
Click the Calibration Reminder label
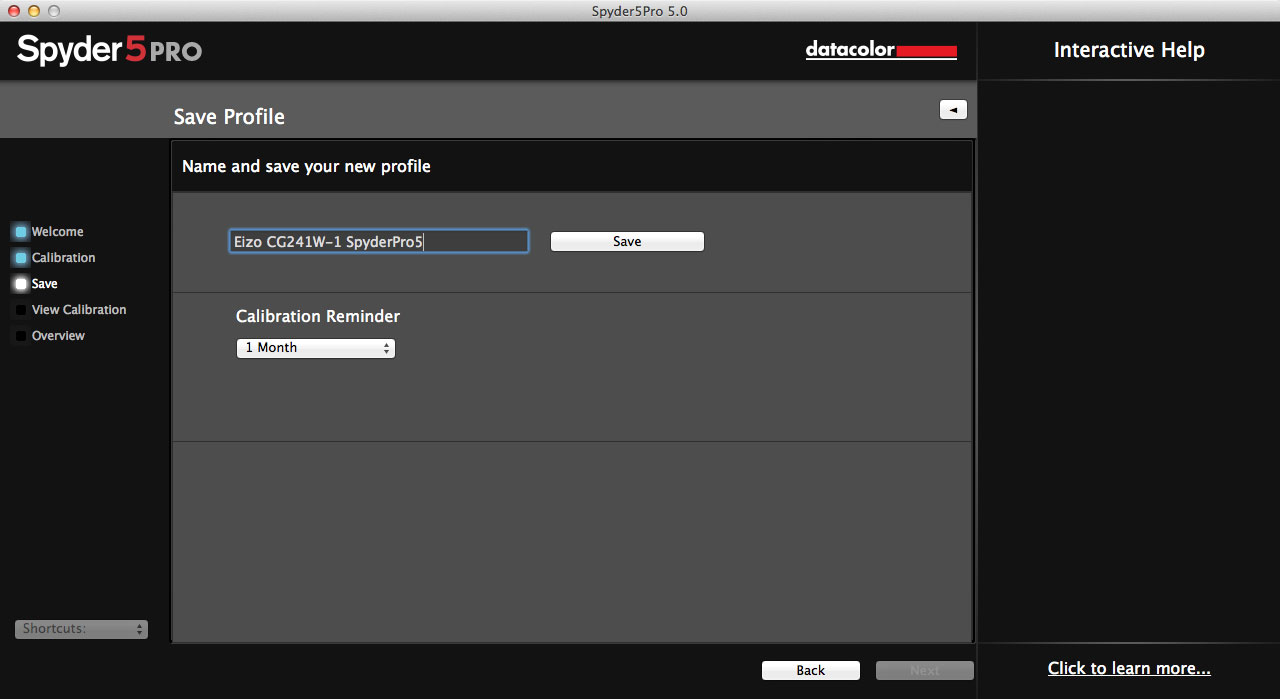coord(318,316)
